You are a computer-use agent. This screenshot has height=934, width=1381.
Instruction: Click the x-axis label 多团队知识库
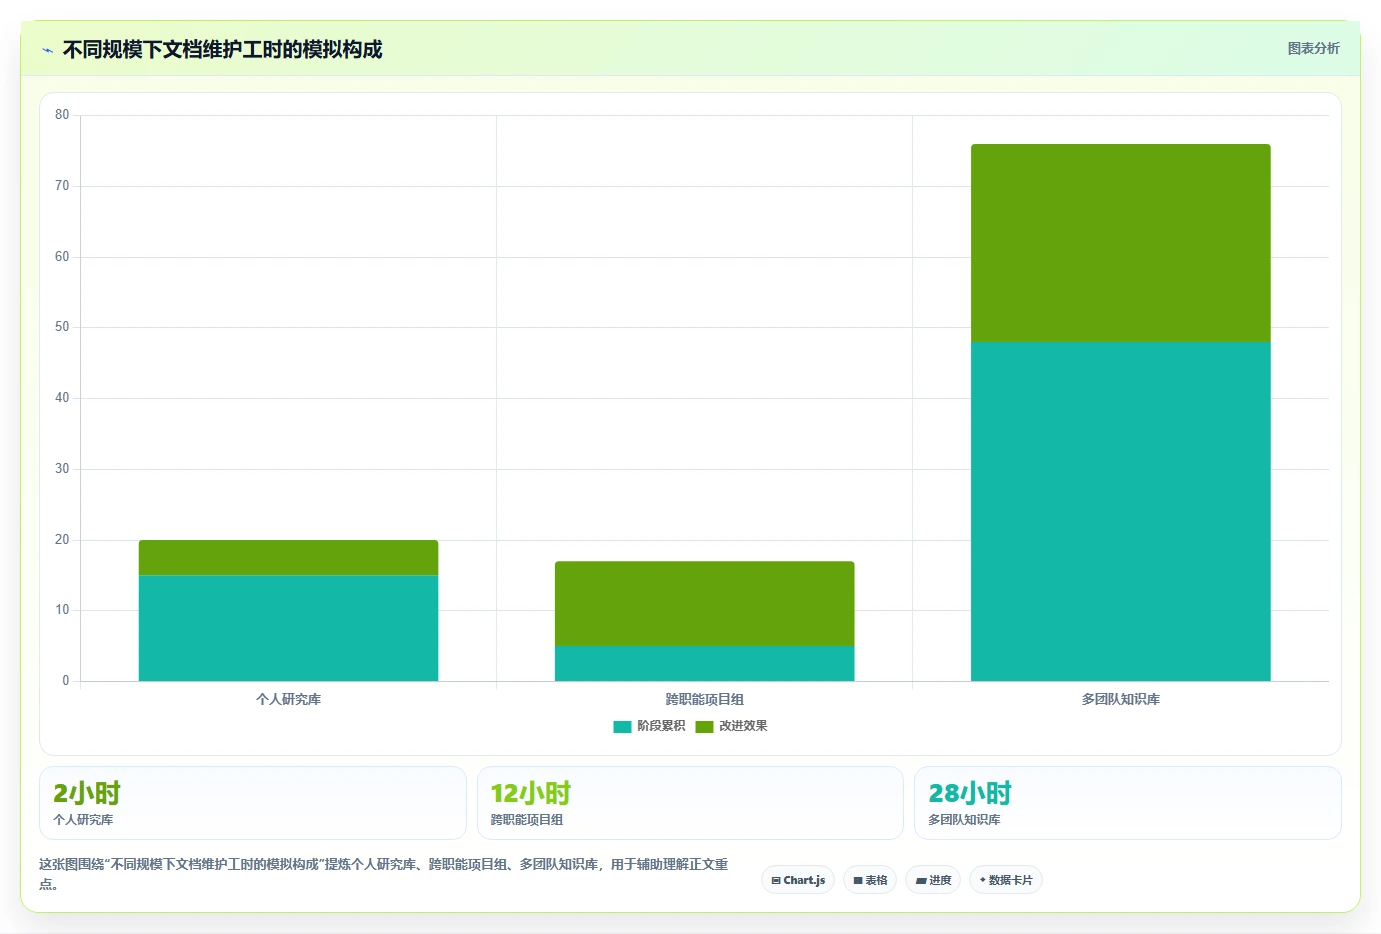(x=1120, y=699)
